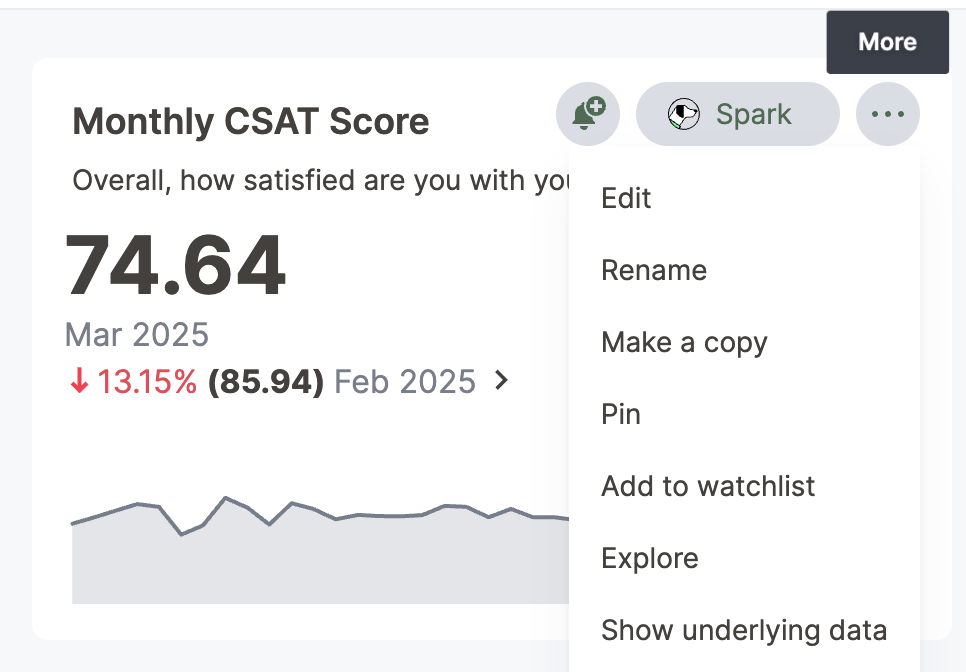Click the 13.15% decrease percentage

[147, 382]
